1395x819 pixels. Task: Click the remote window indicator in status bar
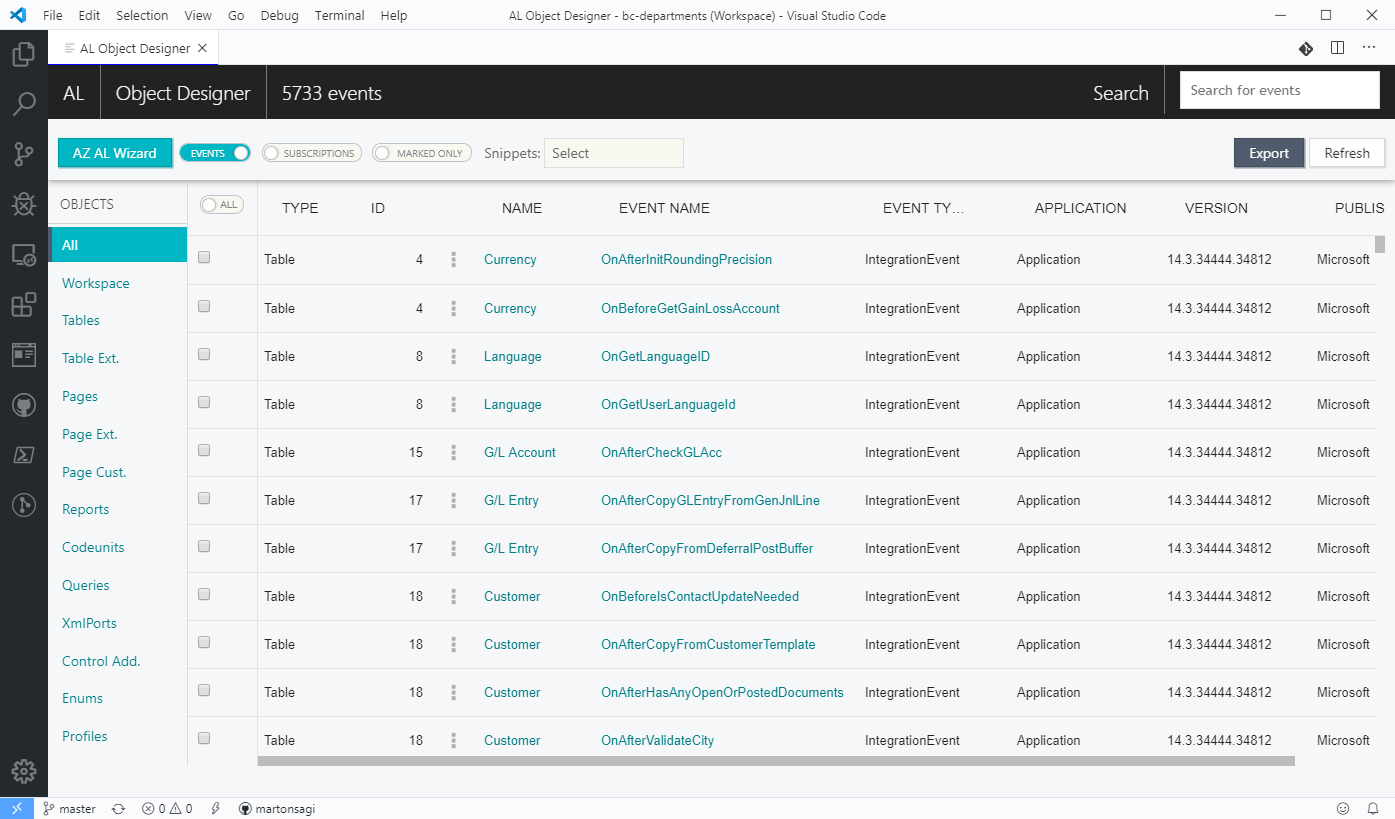(17, 808)
